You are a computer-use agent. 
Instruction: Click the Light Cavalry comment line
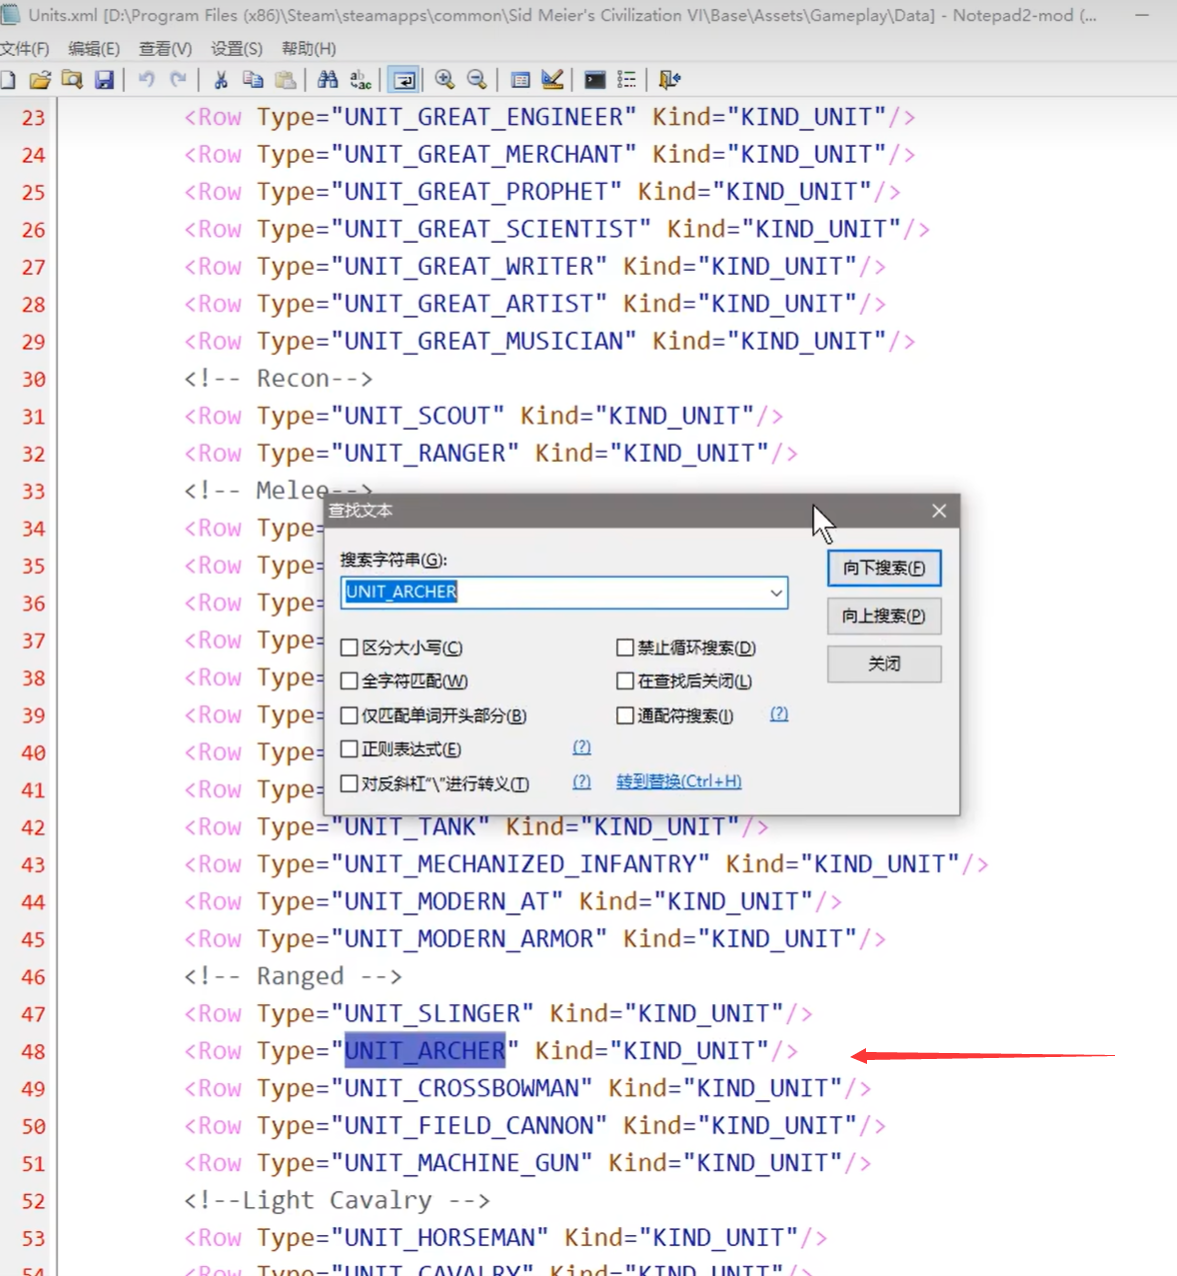pyautogui.click(x=337, y=1200)
